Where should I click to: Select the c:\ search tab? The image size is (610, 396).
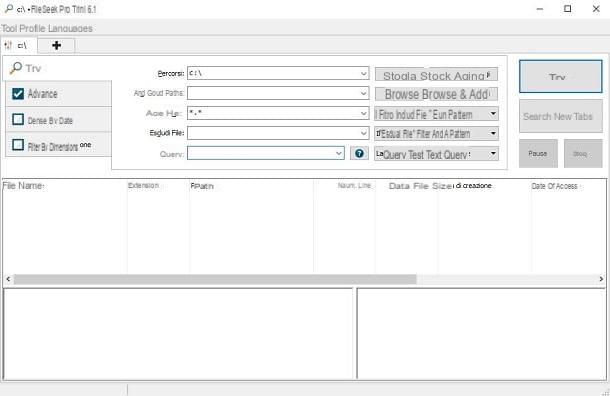[19, 46]
